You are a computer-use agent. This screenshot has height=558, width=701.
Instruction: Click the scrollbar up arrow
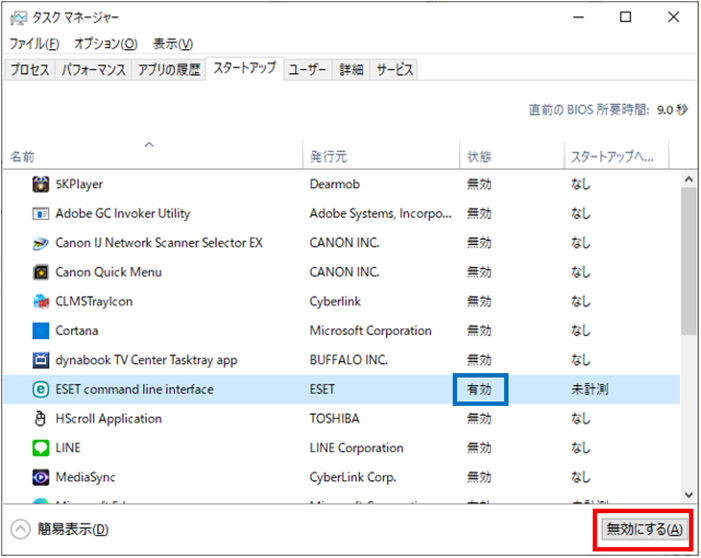(689, 180)
